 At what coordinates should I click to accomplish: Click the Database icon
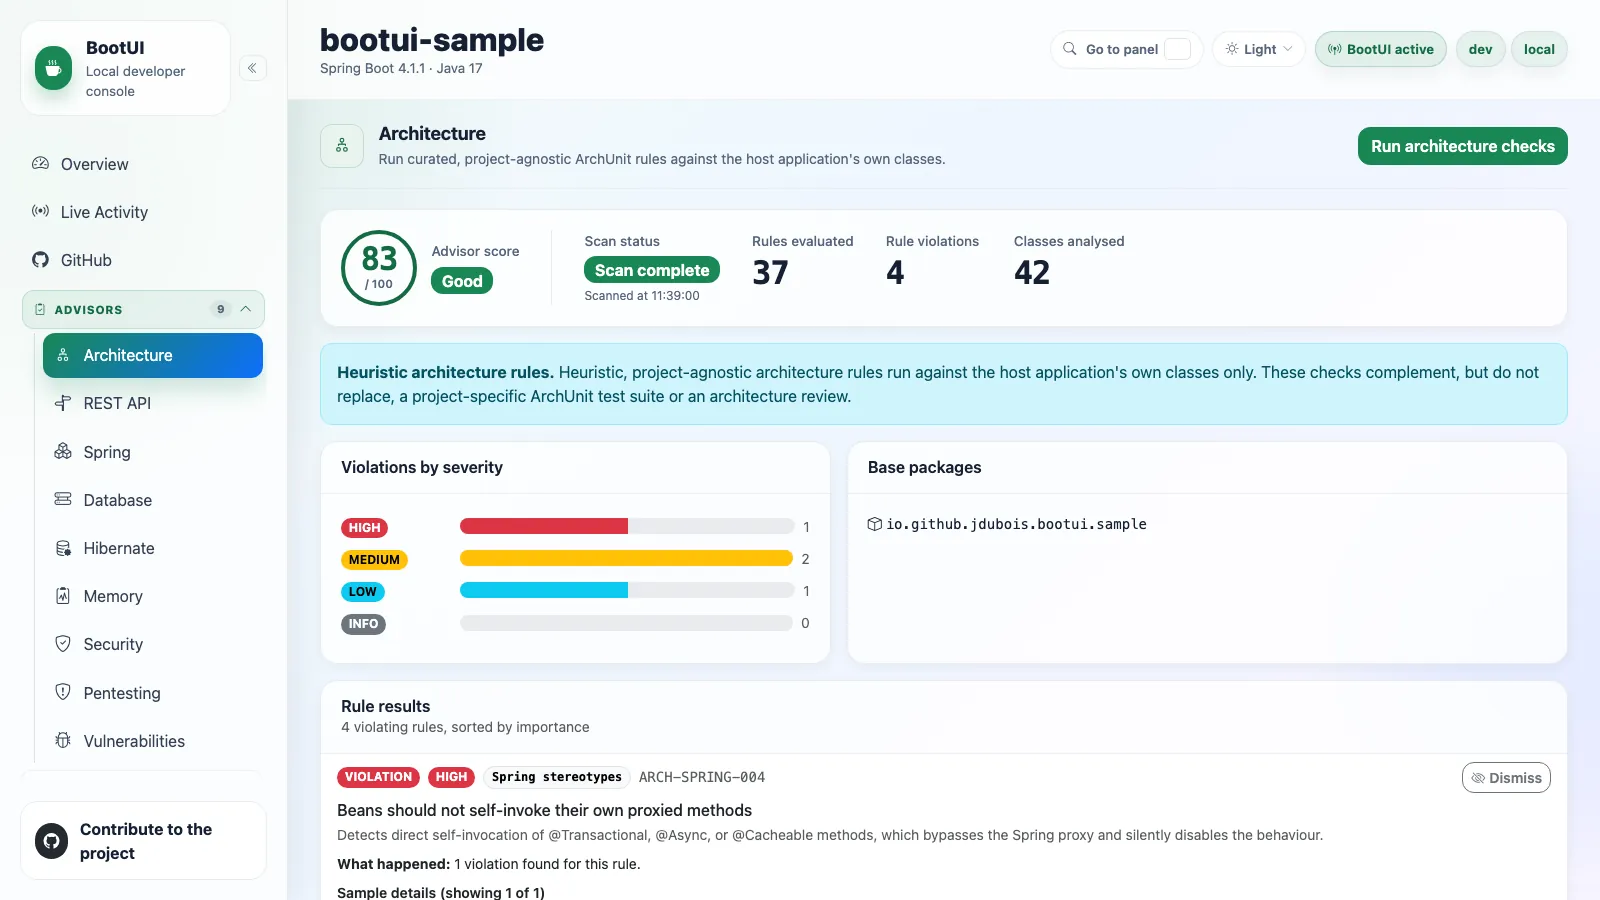[63, 499]
